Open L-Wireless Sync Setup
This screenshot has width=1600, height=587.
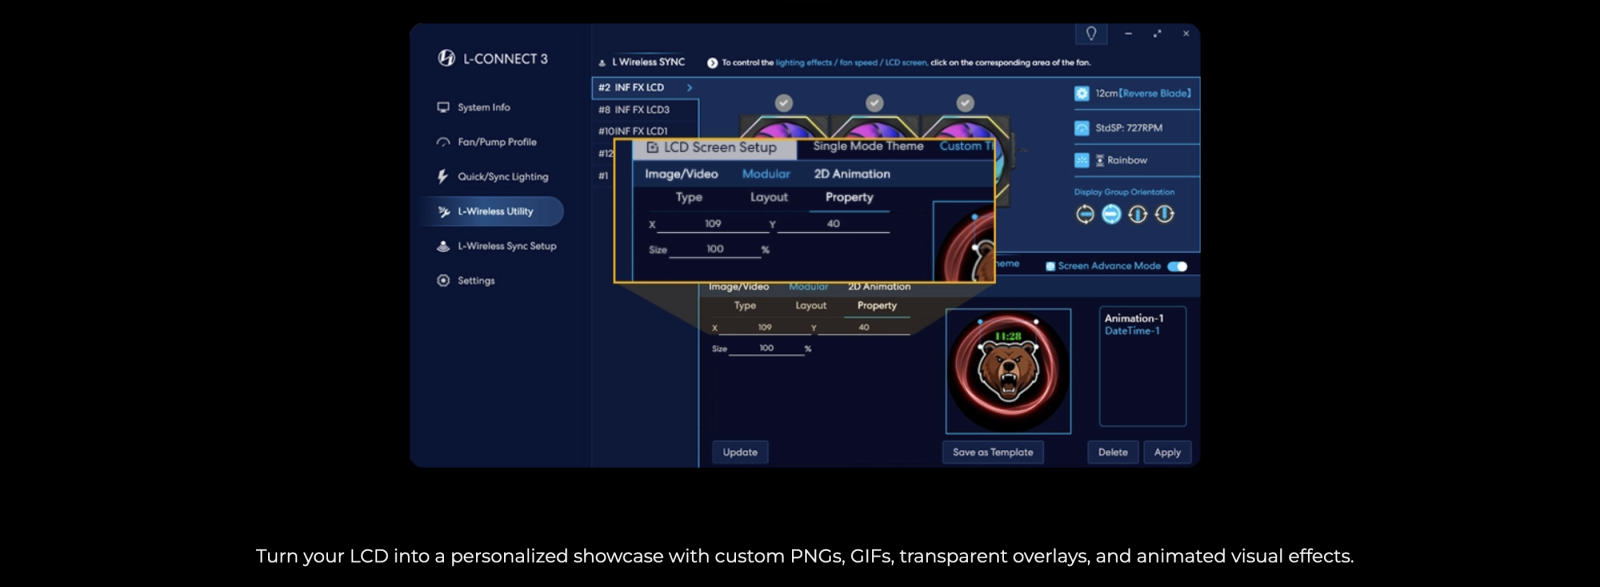507,246
